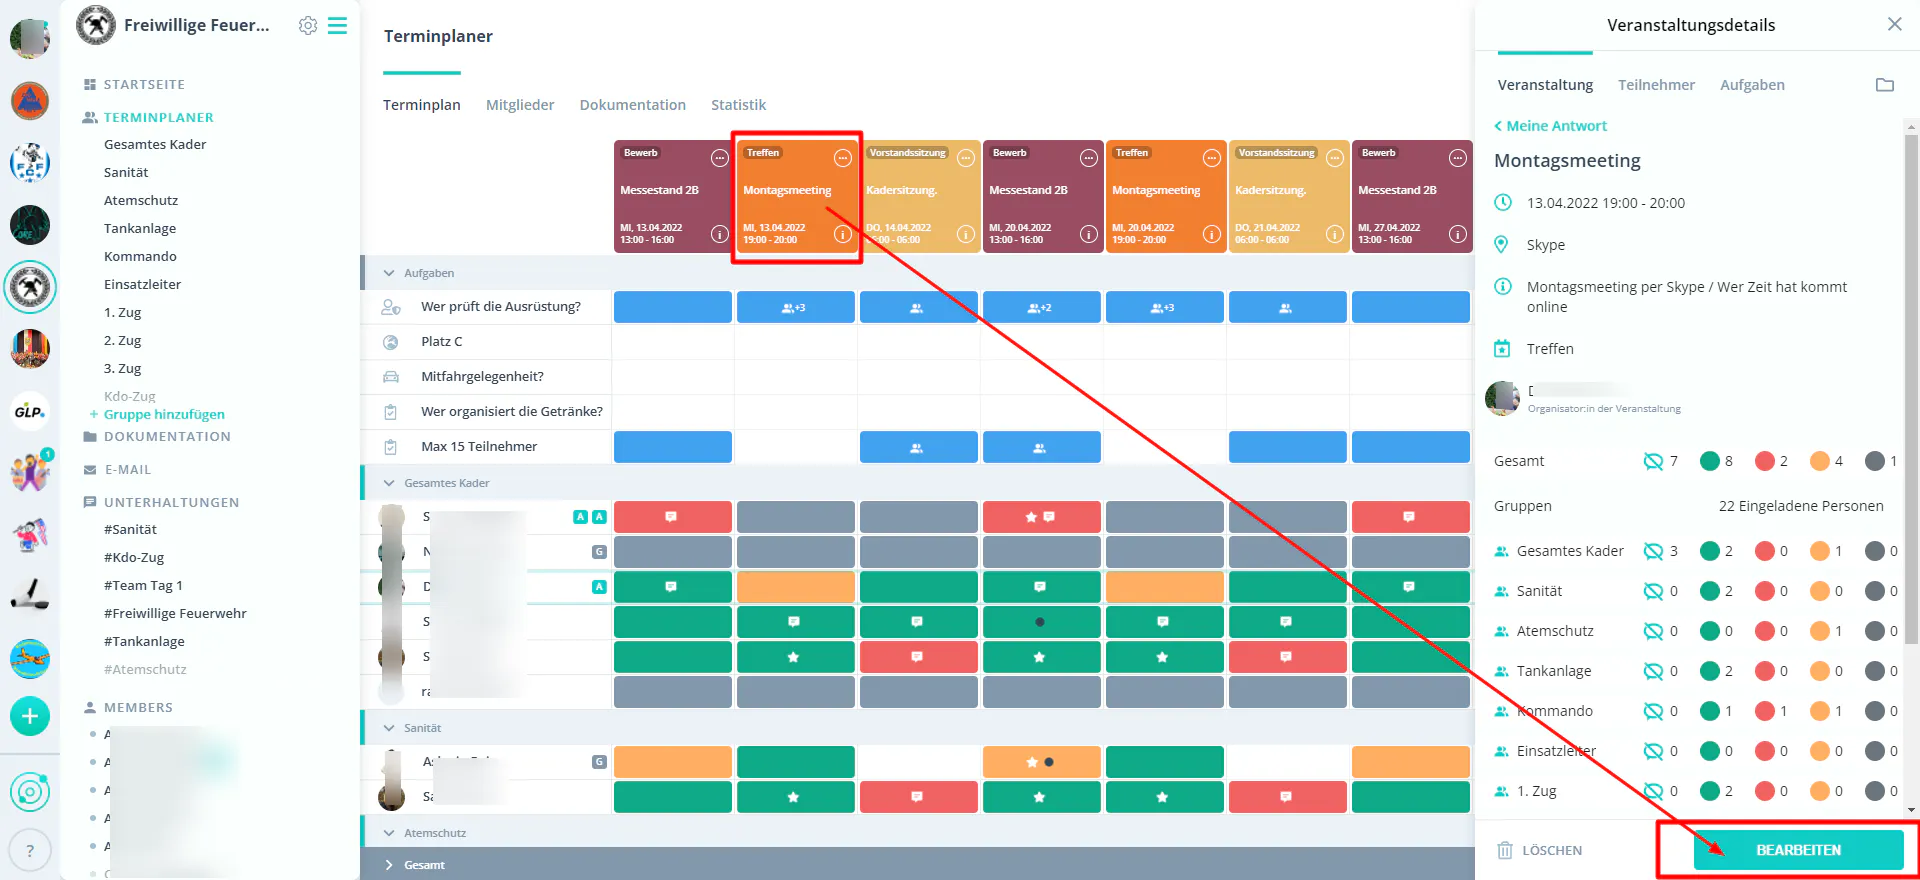Select participants cell for Ausrüstung on 13.04 Montagsmeeting
This screenshot has height=880, width=1920.
point(796,307)
